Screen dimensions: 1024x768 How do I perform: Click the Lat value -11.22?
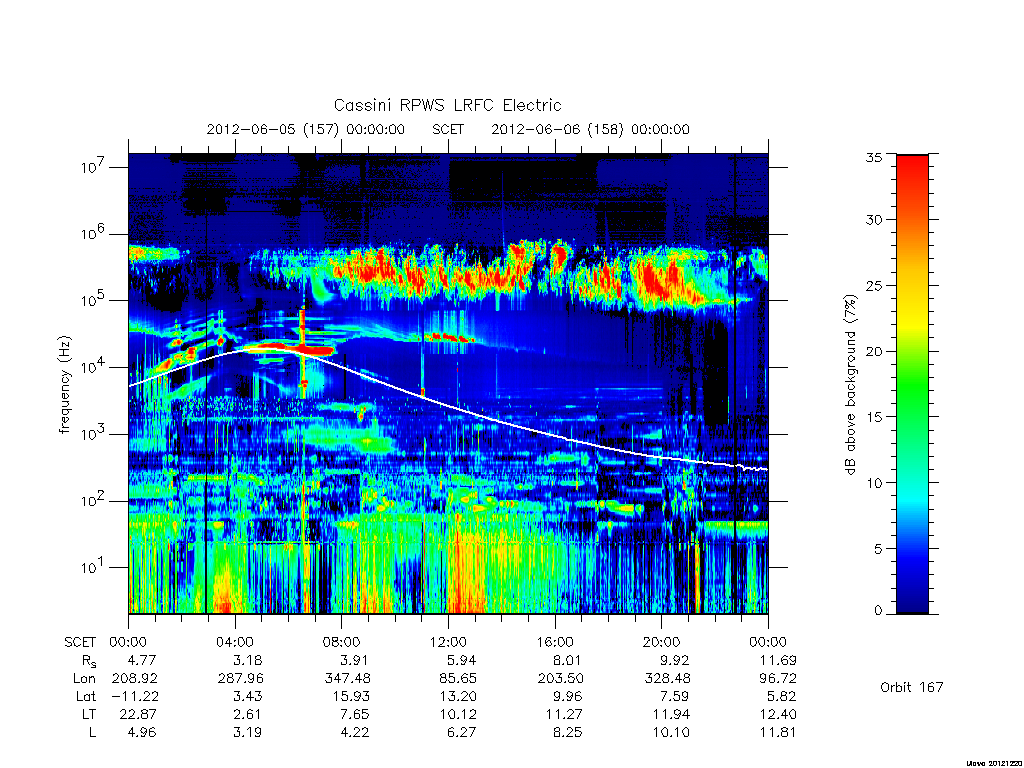pos(135,696)
